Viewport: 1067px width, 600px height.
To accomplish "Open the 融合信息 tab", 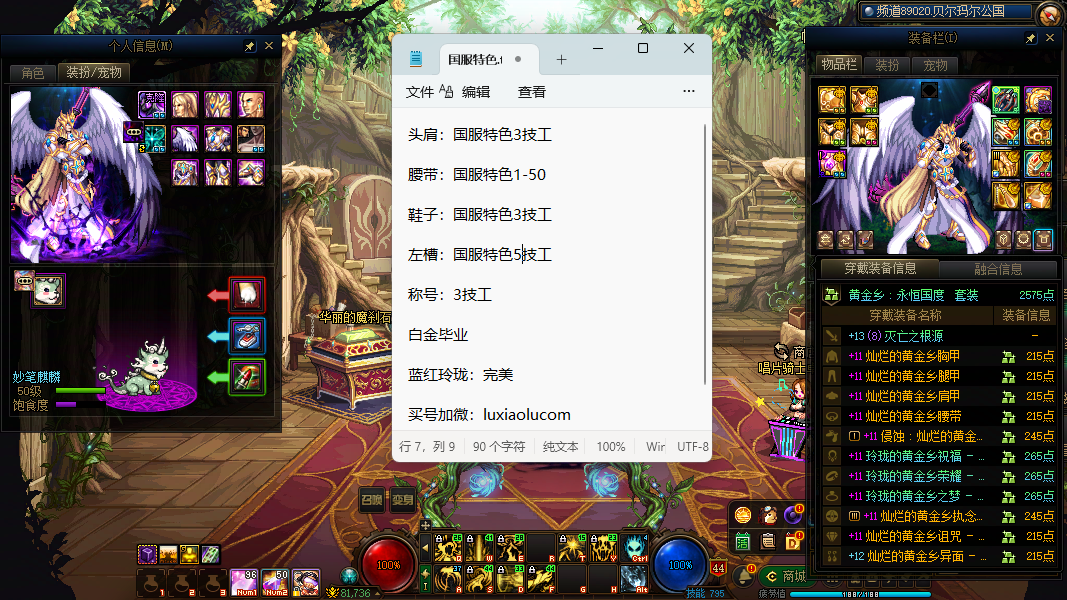I will pyautogui.click(x=997, y=269).
